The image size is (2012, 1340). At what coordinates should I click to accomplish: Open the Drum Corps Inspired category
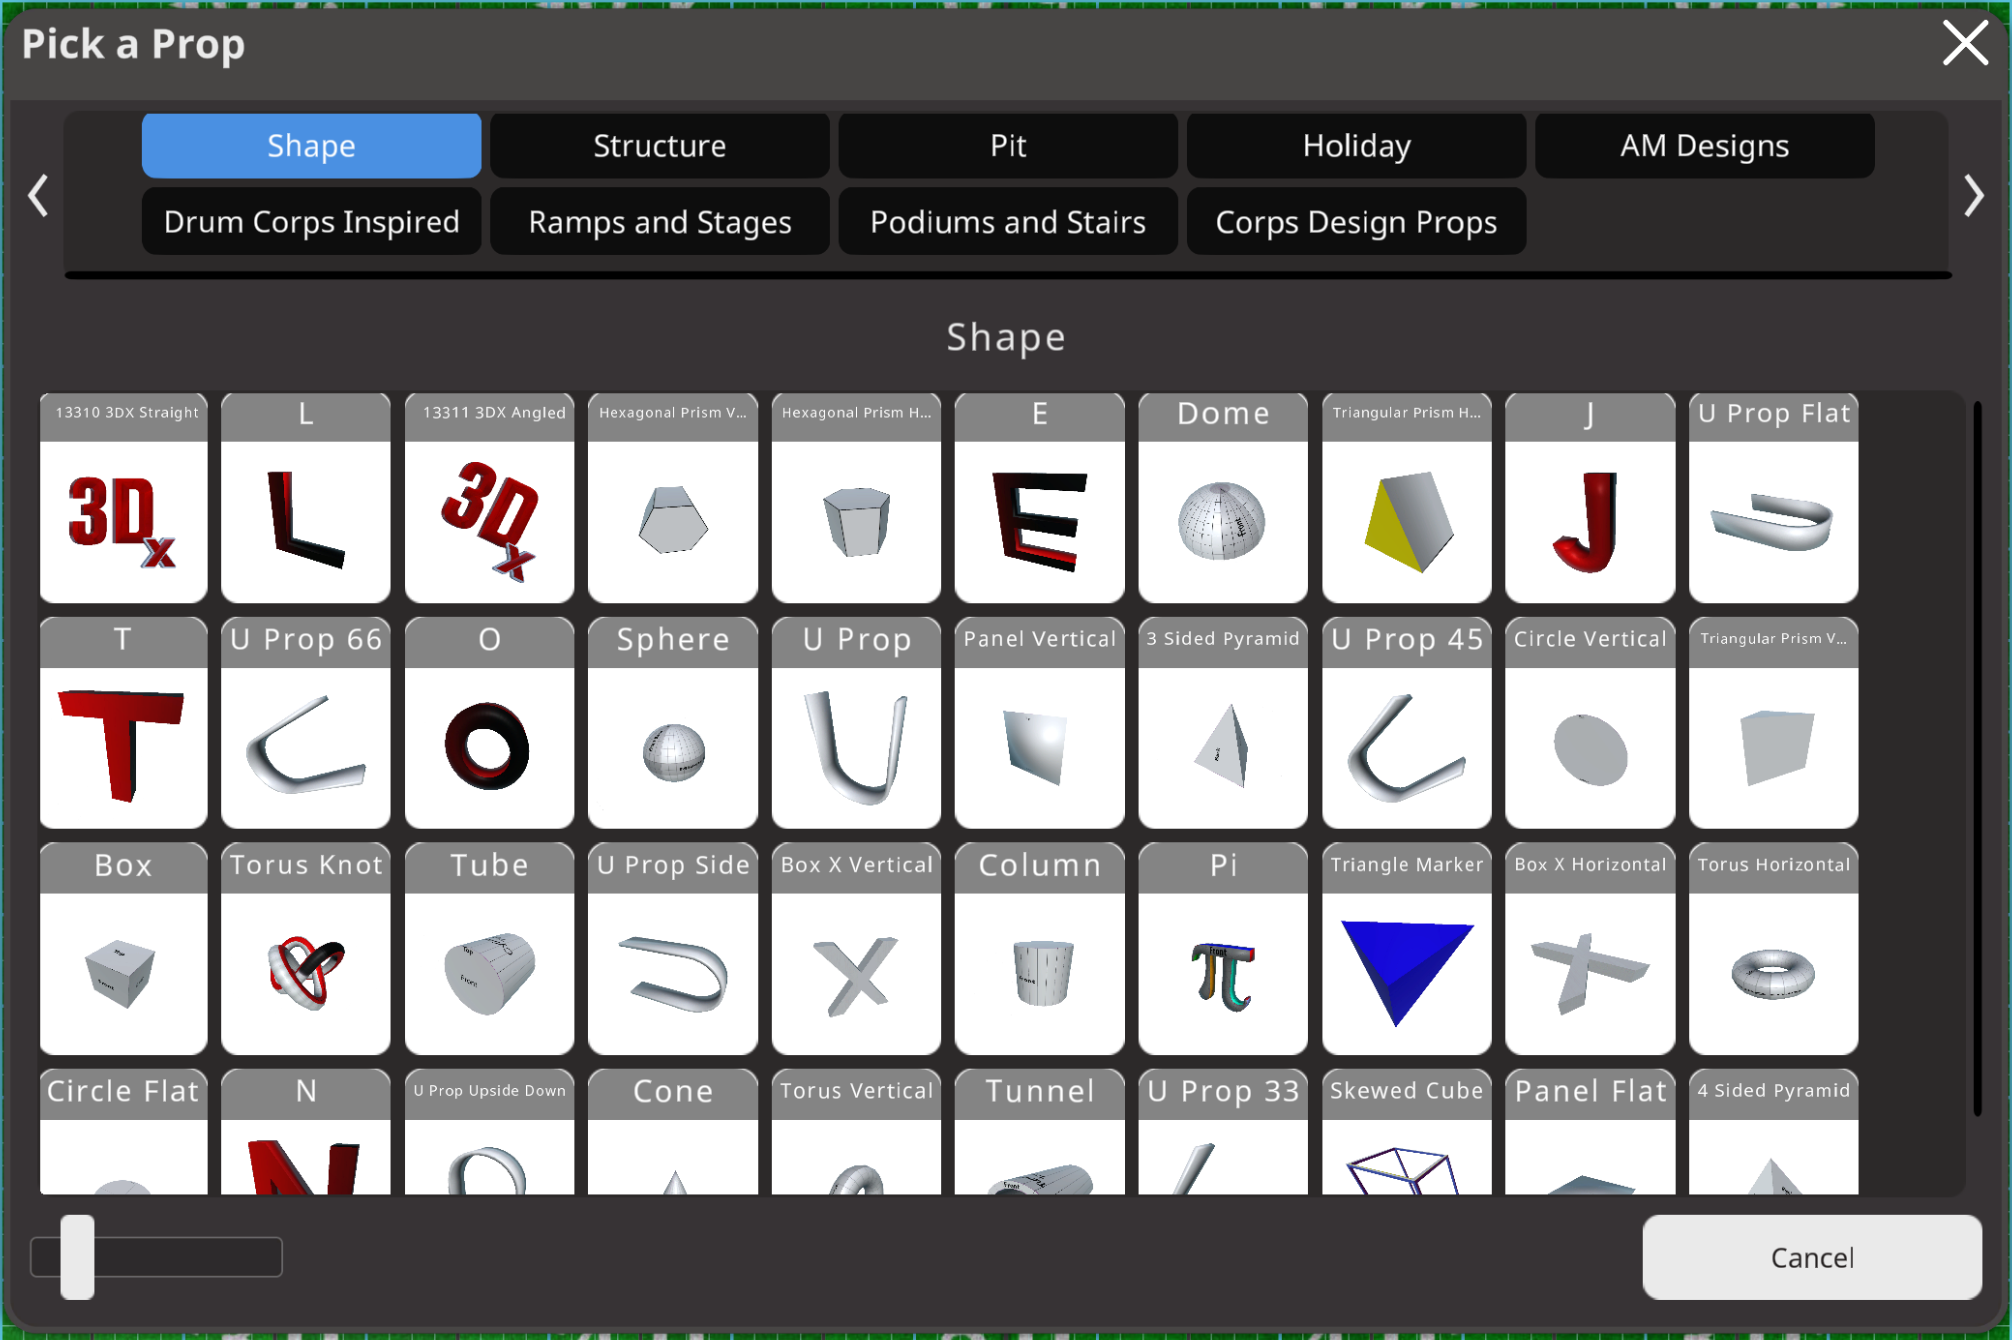point(311,222)
